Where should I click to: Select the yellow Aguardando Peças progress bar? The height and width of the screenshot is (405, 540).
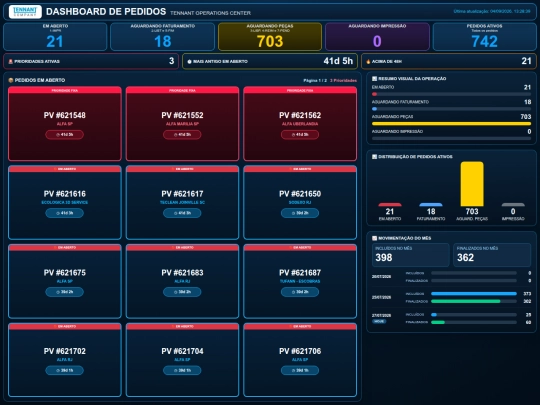(x=451, y=124)
